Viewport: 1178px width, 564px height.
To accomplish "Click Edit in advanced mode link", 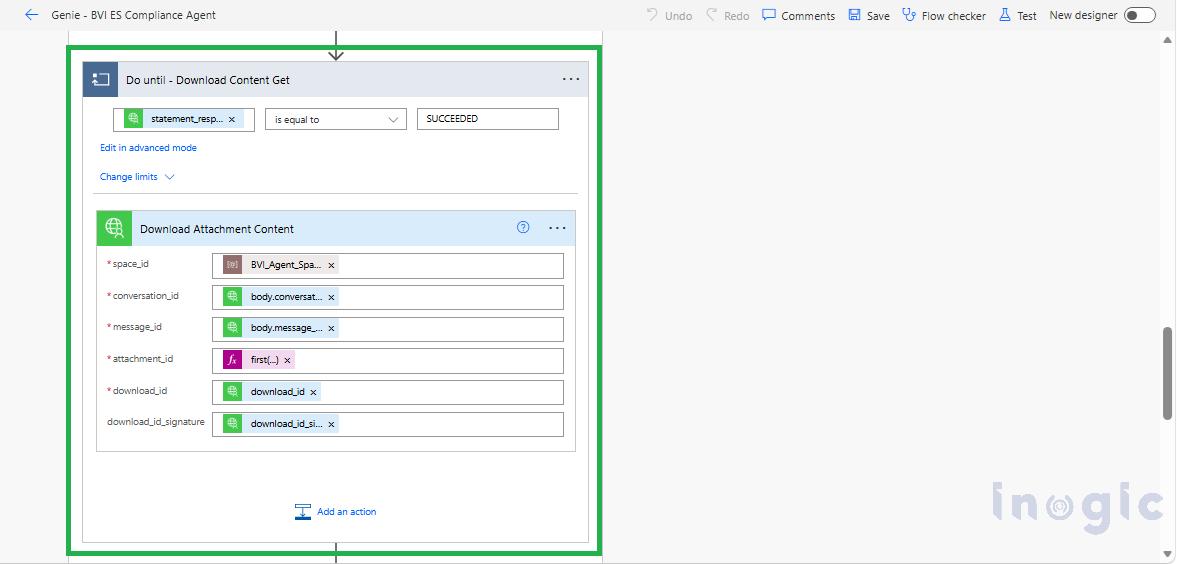I will (x=148, y=148).
